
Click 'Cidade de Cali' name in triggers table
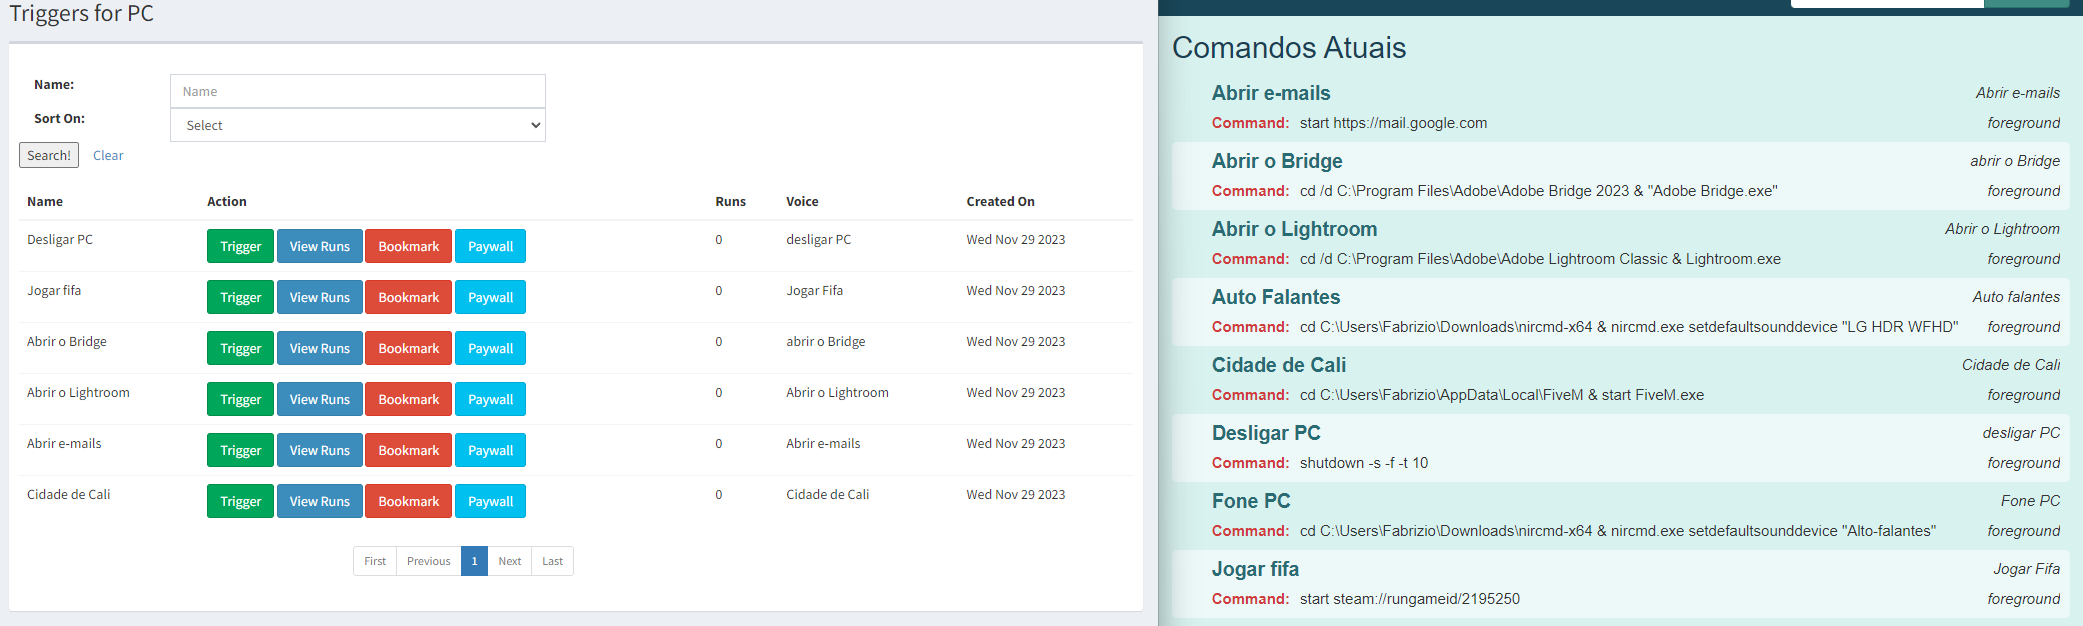click(69, 494)
